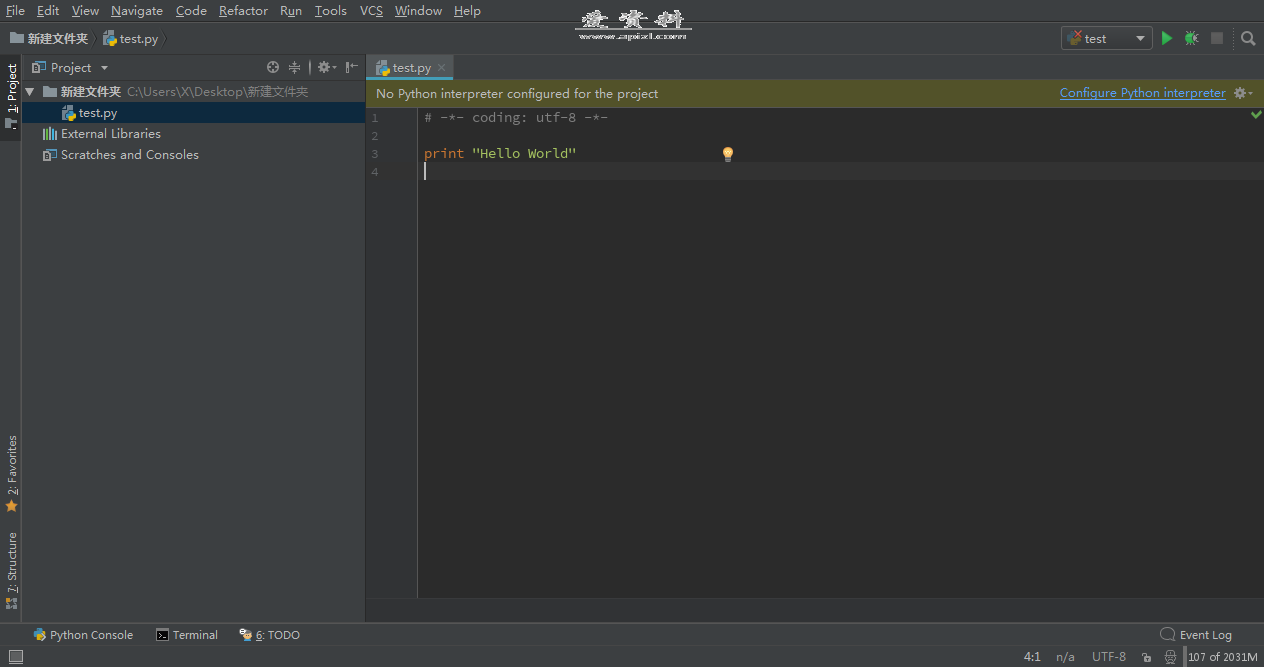Collapse the 新建文件夹 project folder
The image size is (1264, 667).
(x=29, y=91)
